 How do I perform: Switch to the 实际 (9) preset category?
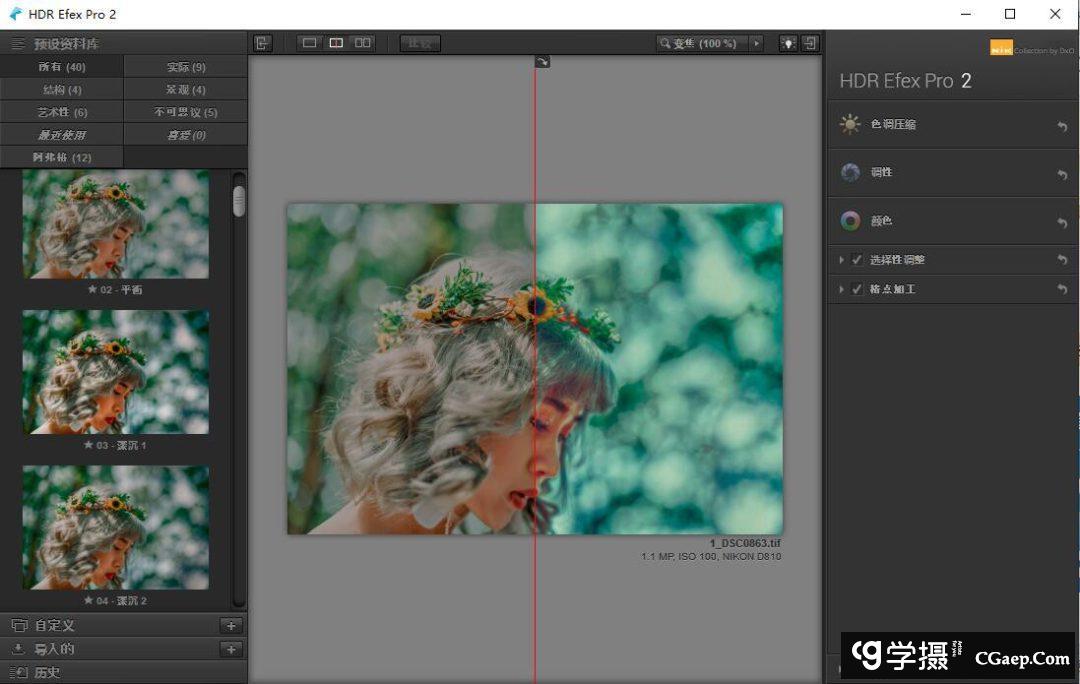[185, 67]
